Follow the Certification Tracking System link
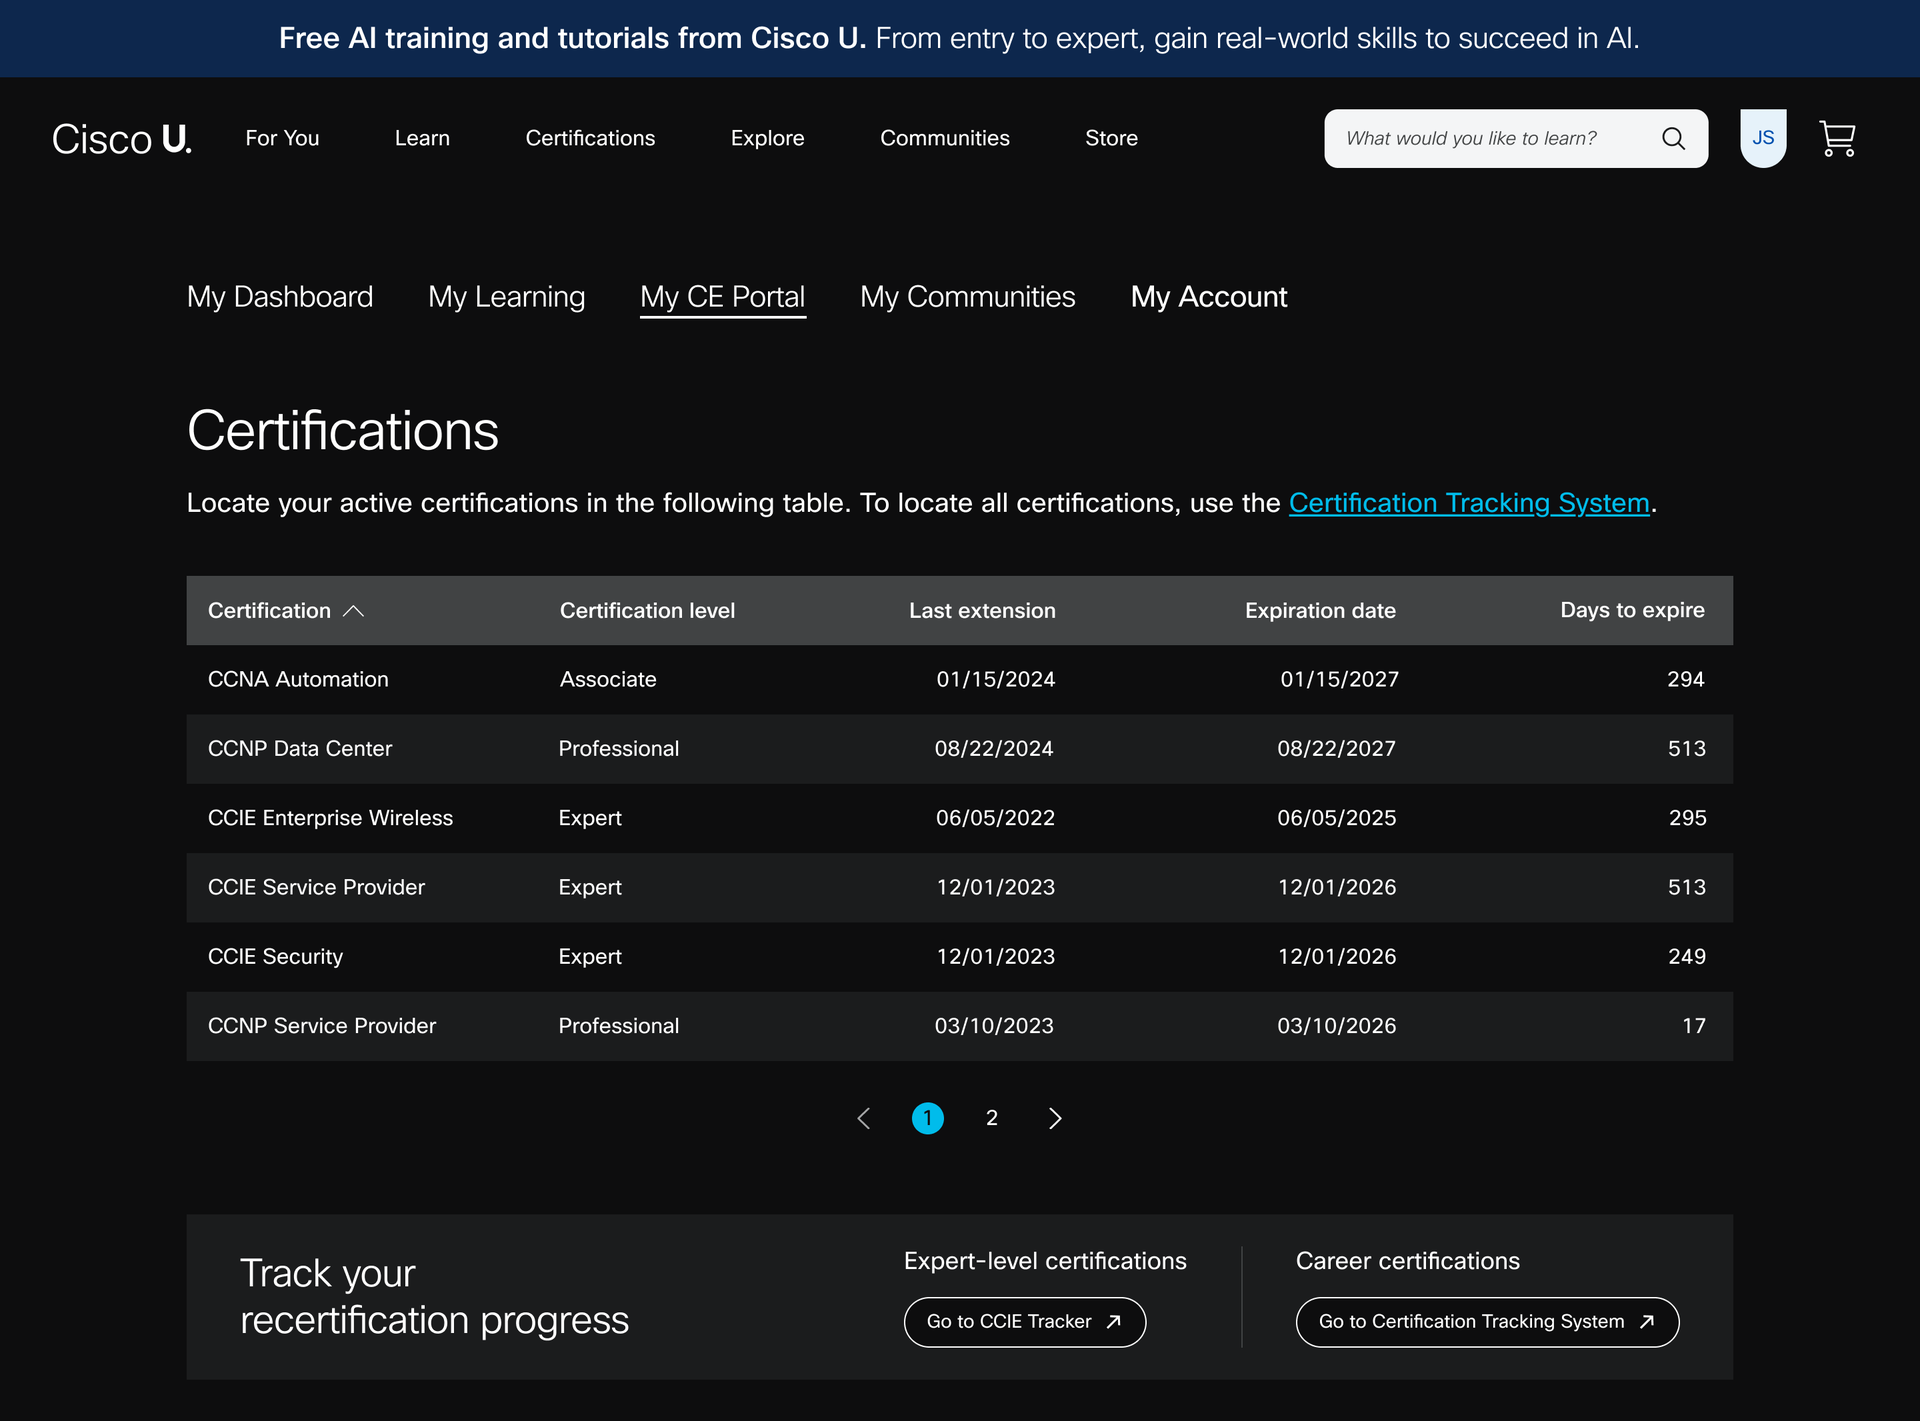This screenshot has width=1920, height=1421. (x=1469, y=503)
